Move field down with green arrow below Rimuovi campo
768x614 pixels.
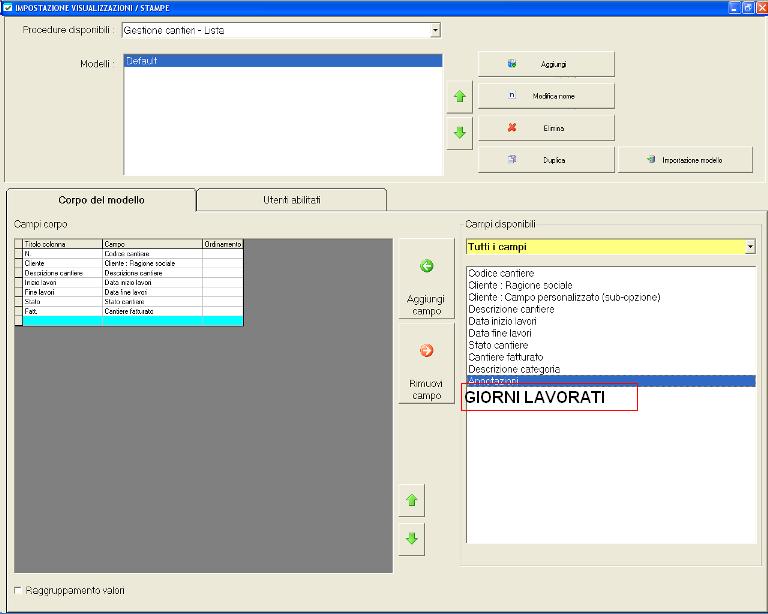(x=411, y=539)
